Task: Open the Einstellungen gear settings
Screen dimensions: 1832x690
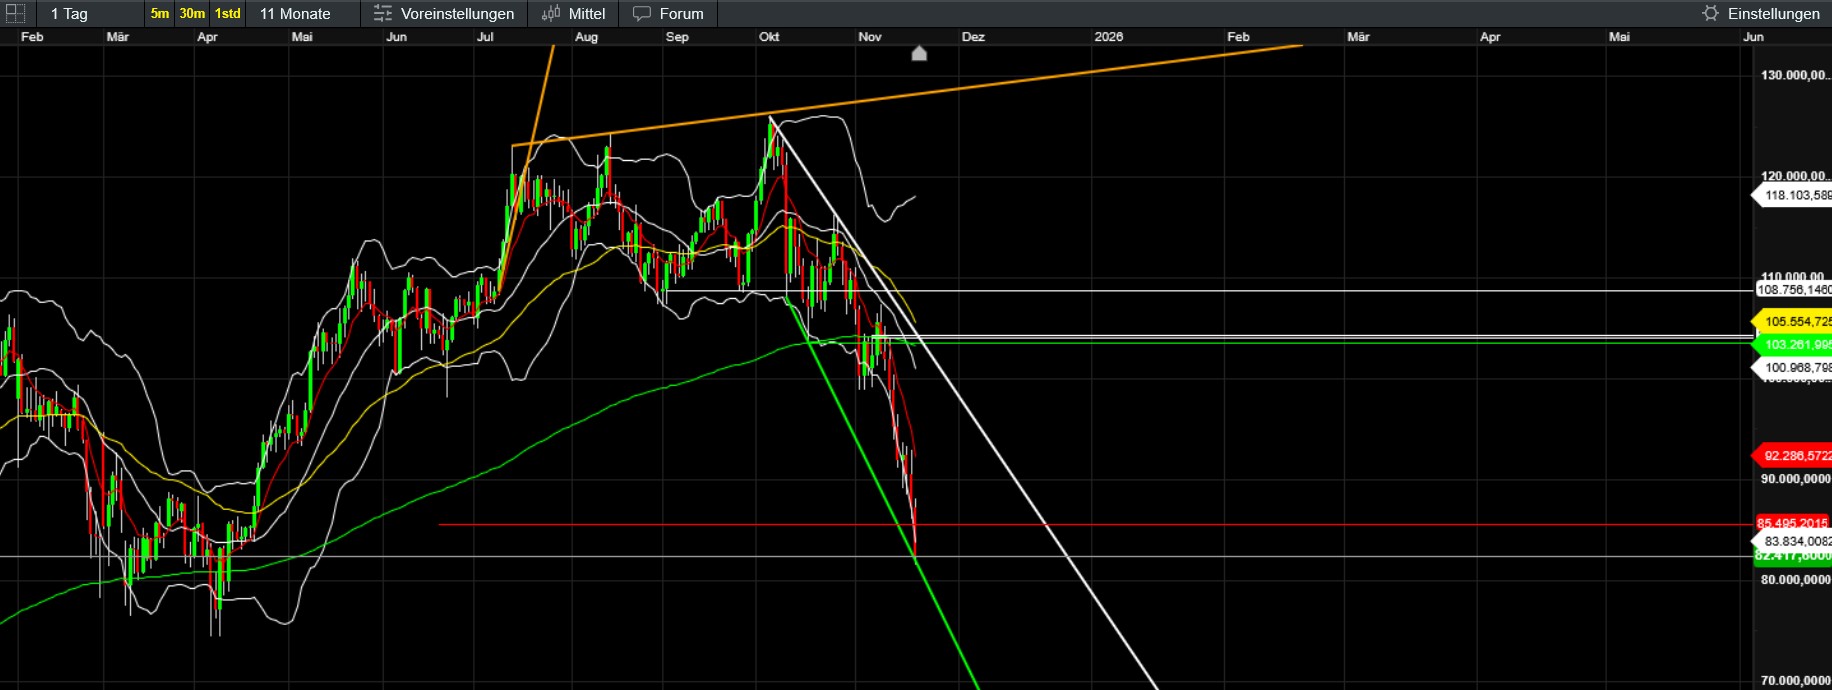Action: pos(1710,13)
